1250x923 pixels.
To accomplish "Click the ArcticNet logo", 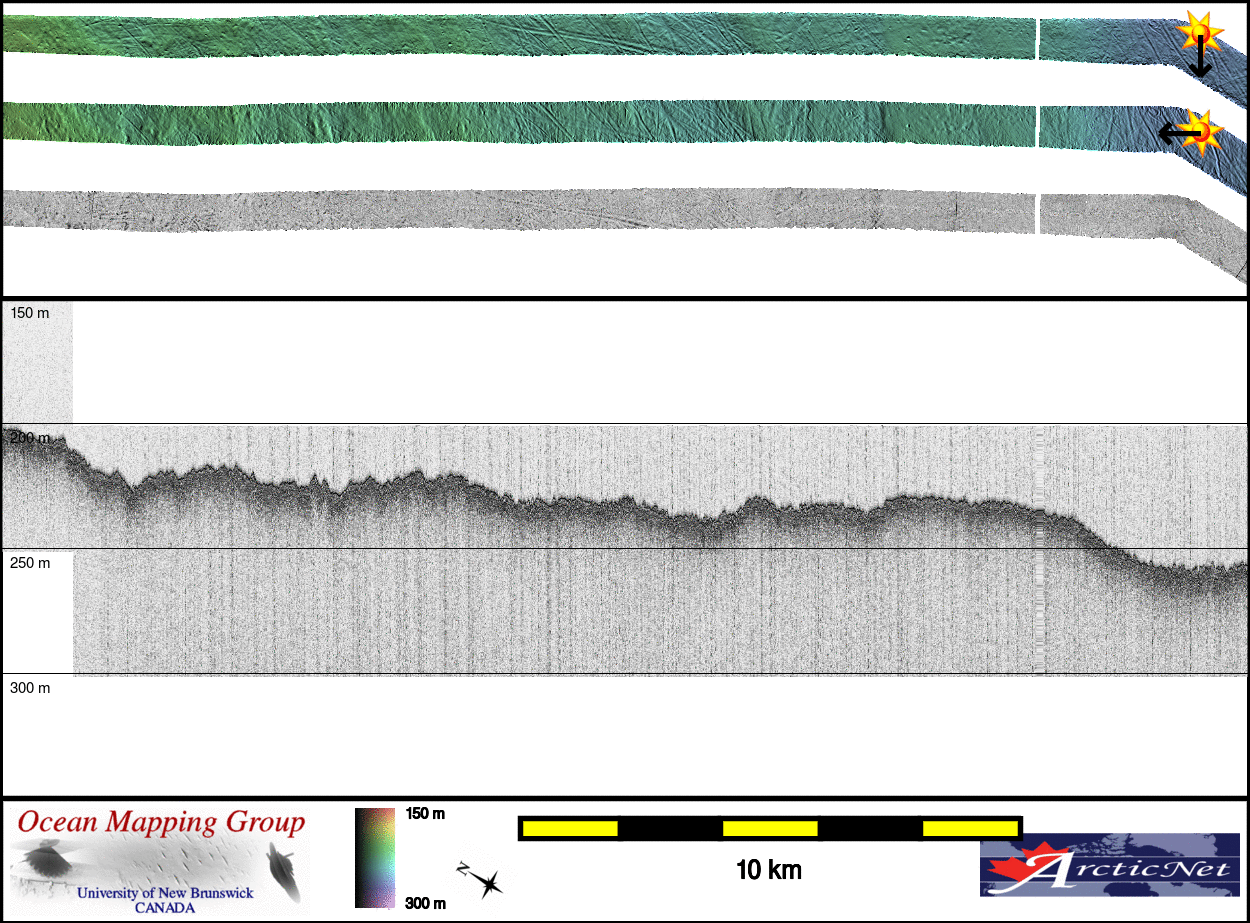I will [1109, 867].
